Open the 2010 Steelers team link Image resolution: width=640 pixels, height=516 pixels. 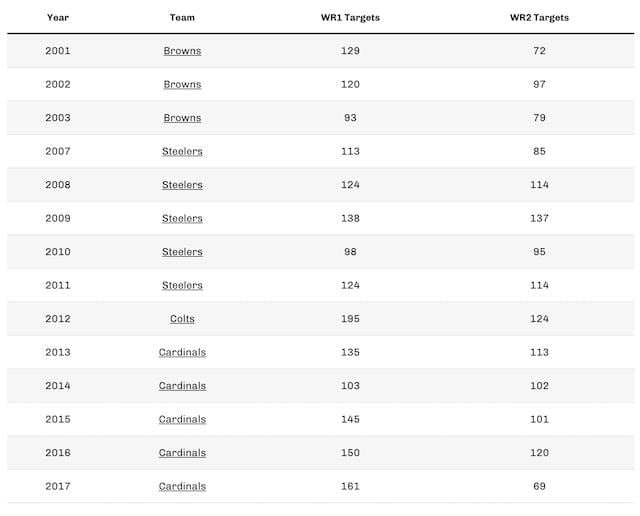coord(182,252)
